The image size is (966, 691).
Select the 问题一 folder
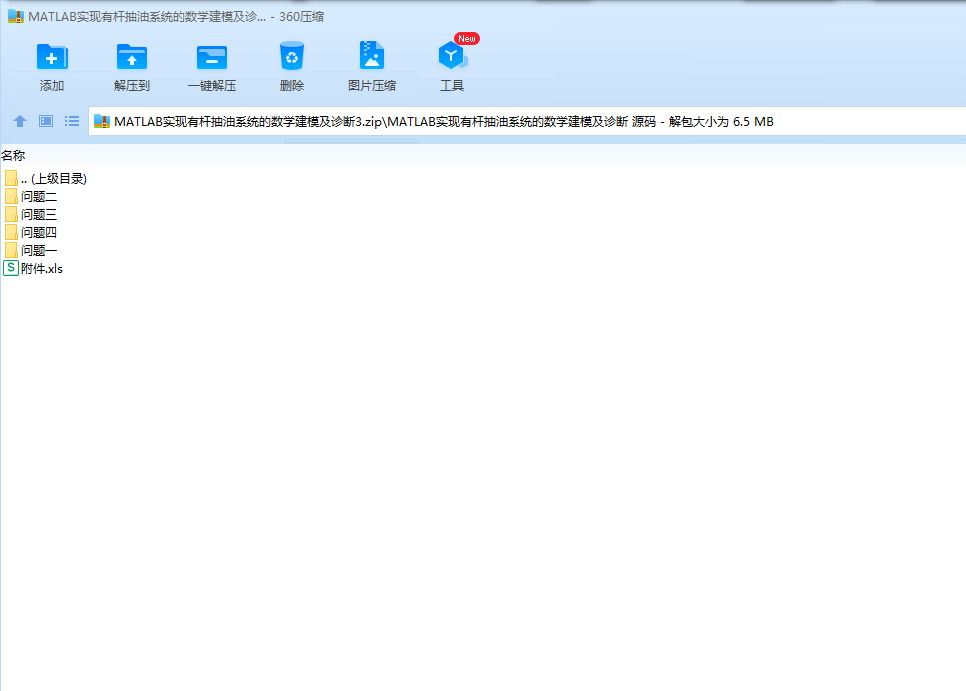click(31, 250)
